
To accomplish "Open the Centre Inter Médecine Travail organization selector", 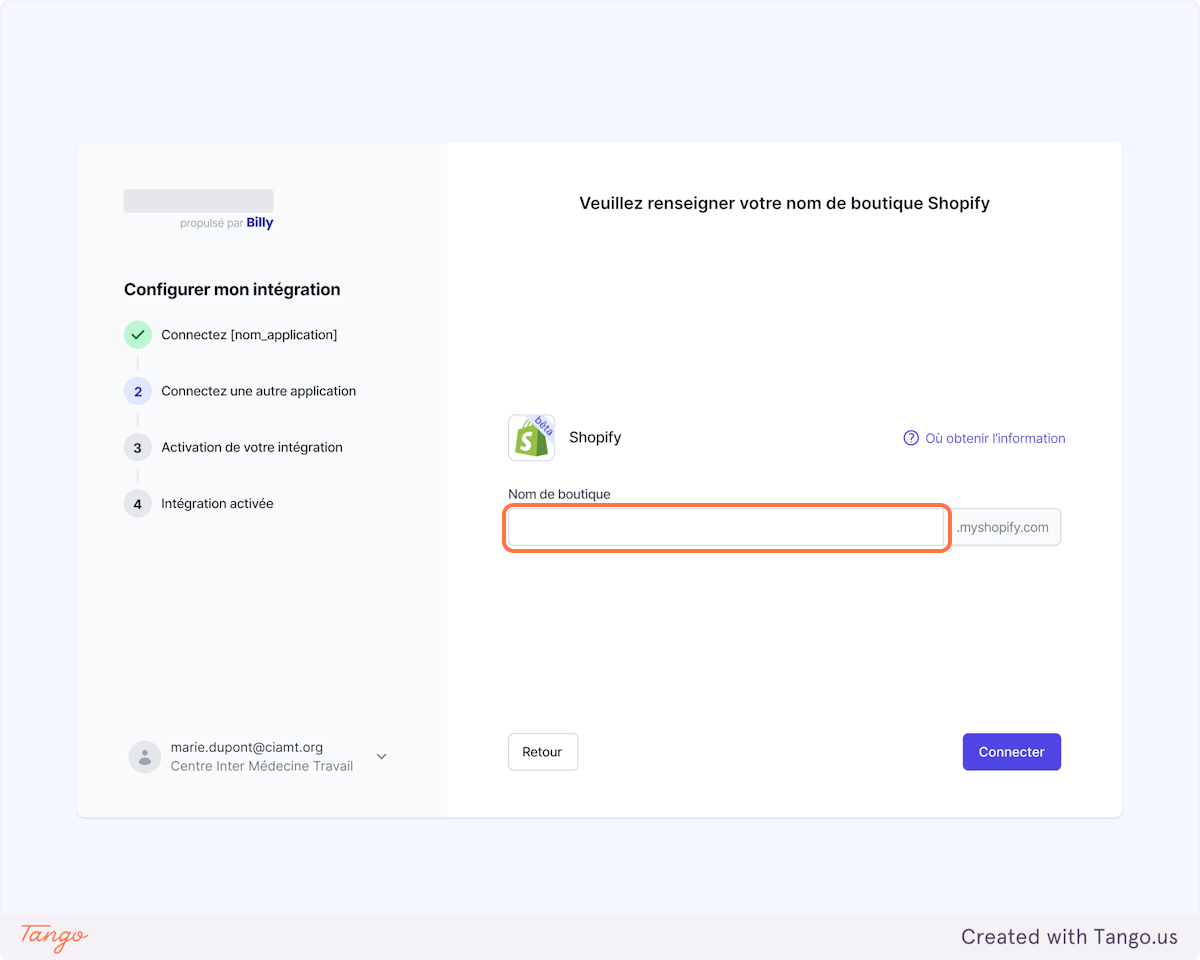I will pyautogui.click(x=262, y=766).
